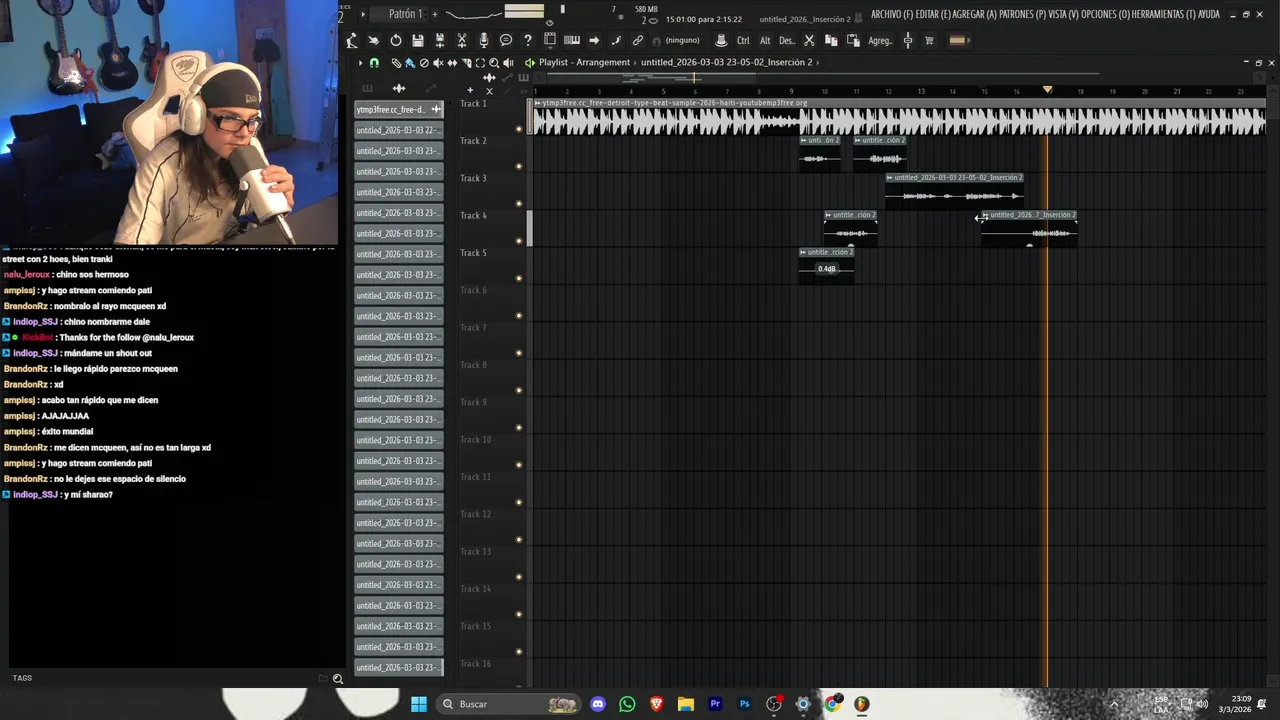Mute Track 3 with its dot
This screenshot has height=720, width=1280.
(x=518, y=204)
